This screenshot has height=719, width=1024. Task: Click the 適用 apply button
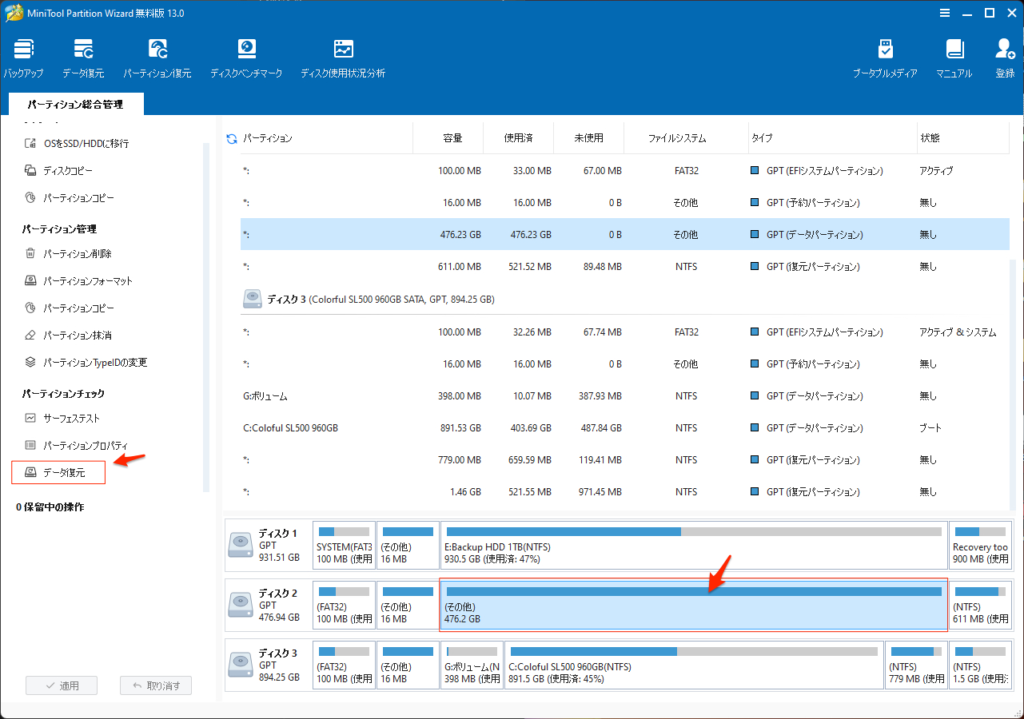point(60,686)
